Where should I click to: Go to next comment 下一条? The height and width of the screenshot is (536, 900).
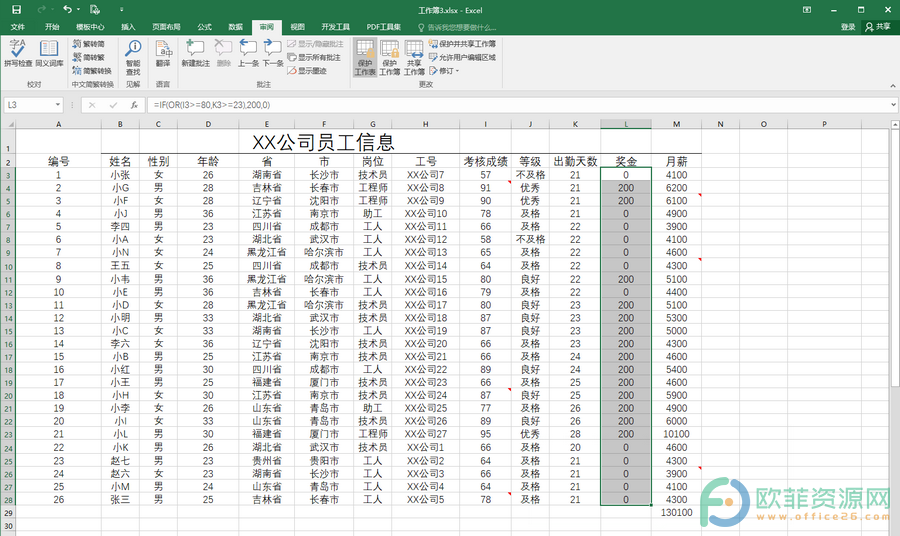273,53
